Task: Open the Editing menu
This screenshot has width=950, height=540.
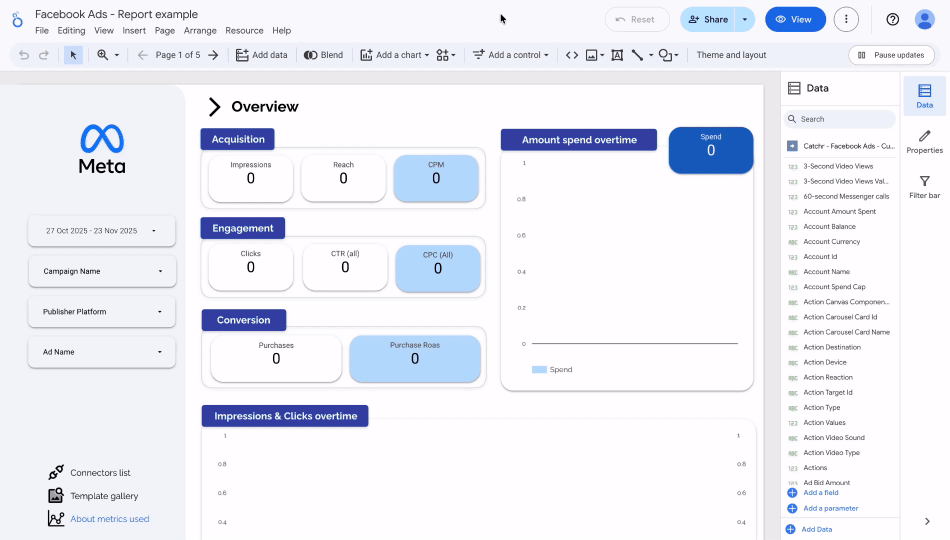Action: (x=71, y=30)
